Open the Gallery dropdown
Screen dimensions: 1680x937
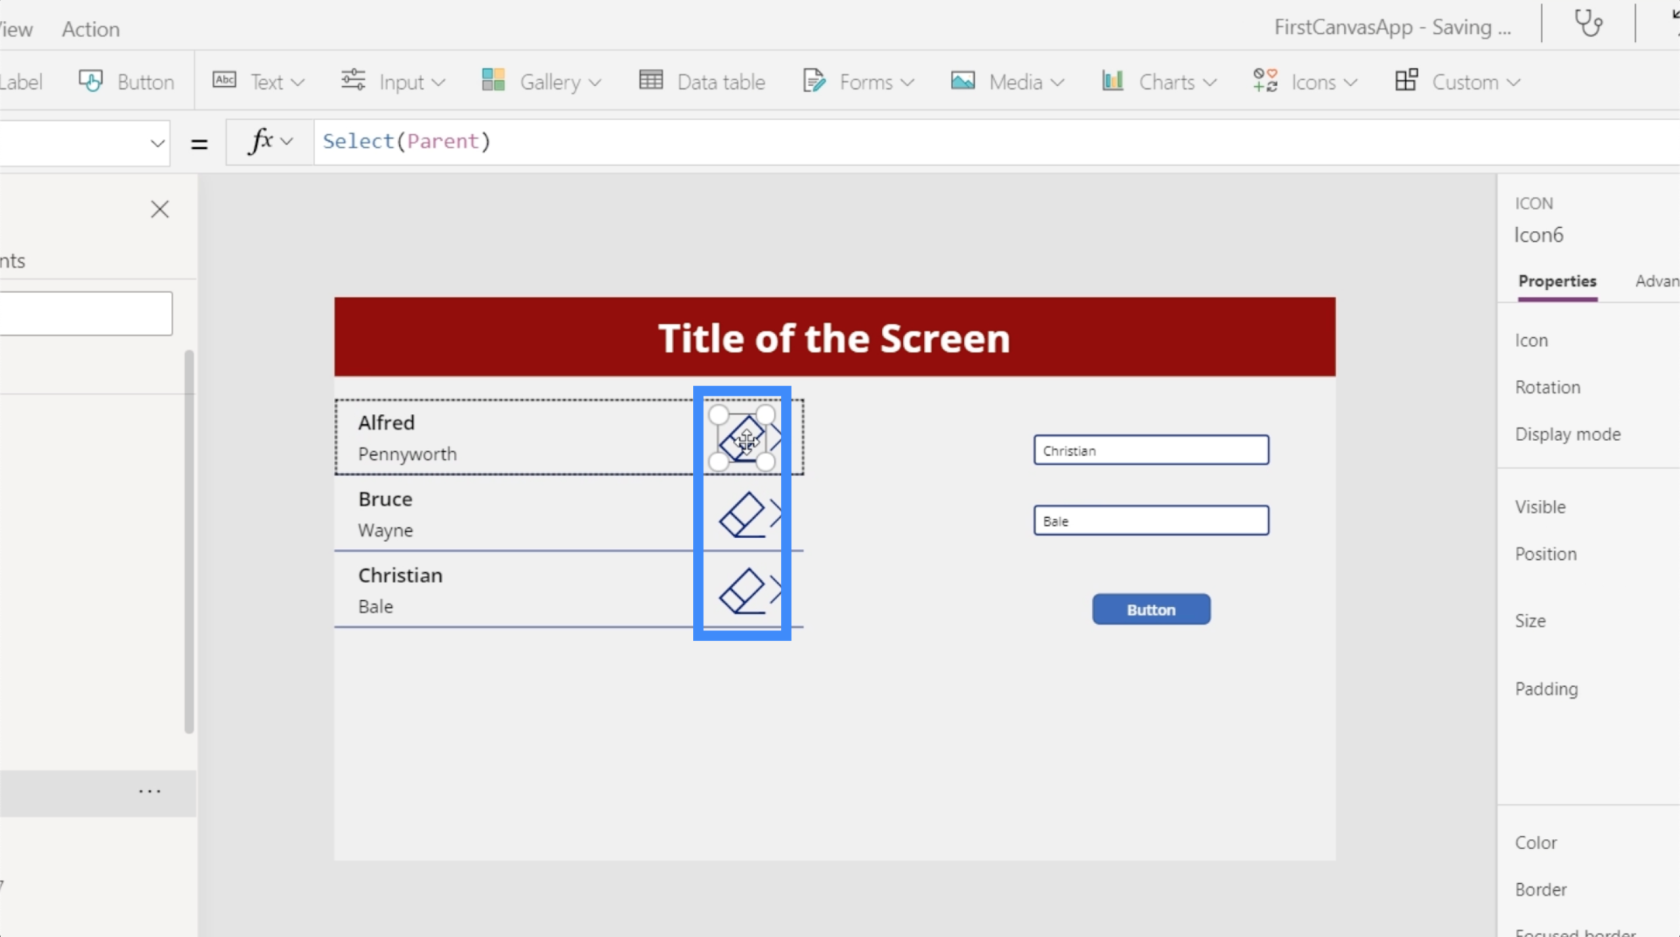click(541, 82)
